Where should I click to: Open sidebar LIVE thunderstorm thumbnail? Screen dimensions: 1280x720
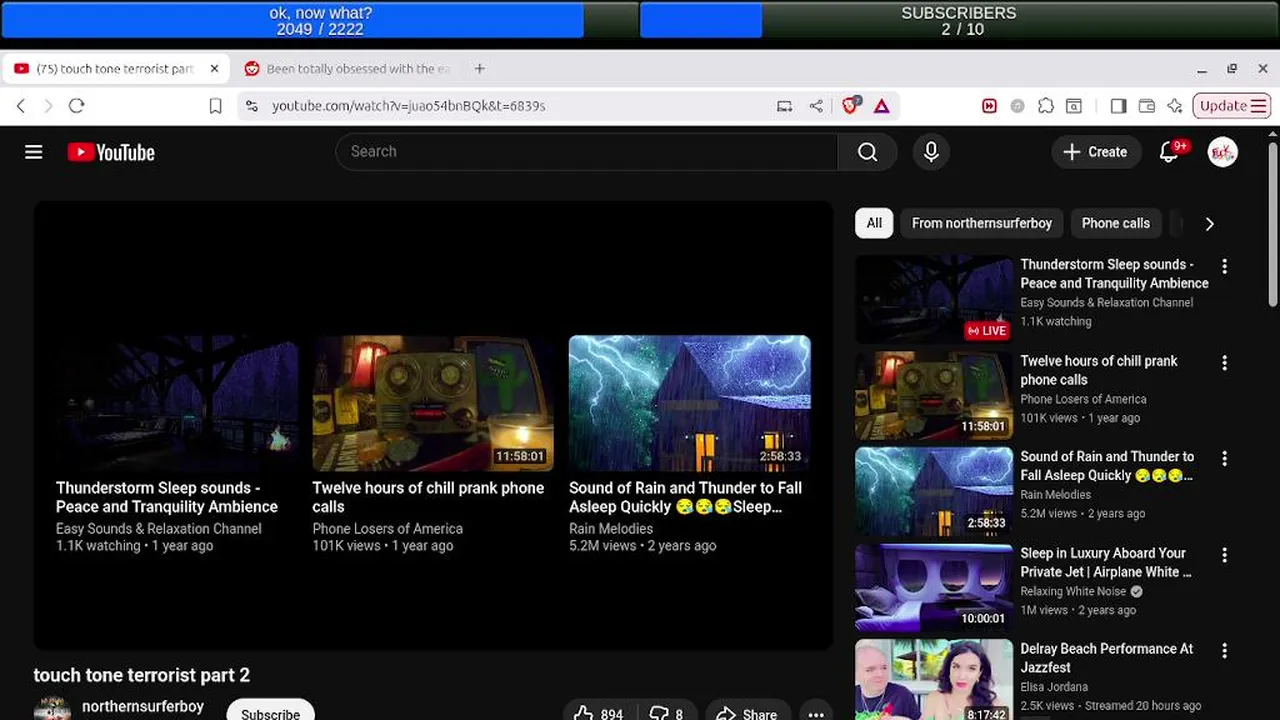pyautogui.click(x=934, y=299)
